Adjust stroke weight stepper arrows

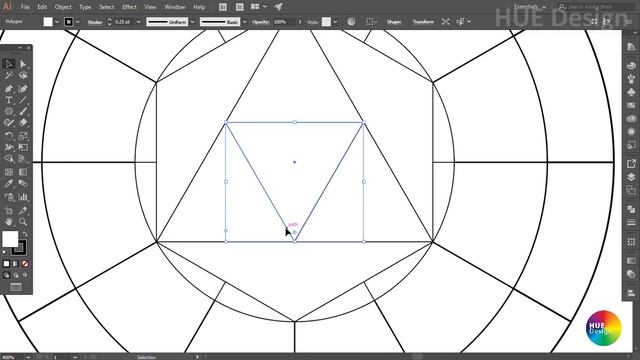pos(109,22)
